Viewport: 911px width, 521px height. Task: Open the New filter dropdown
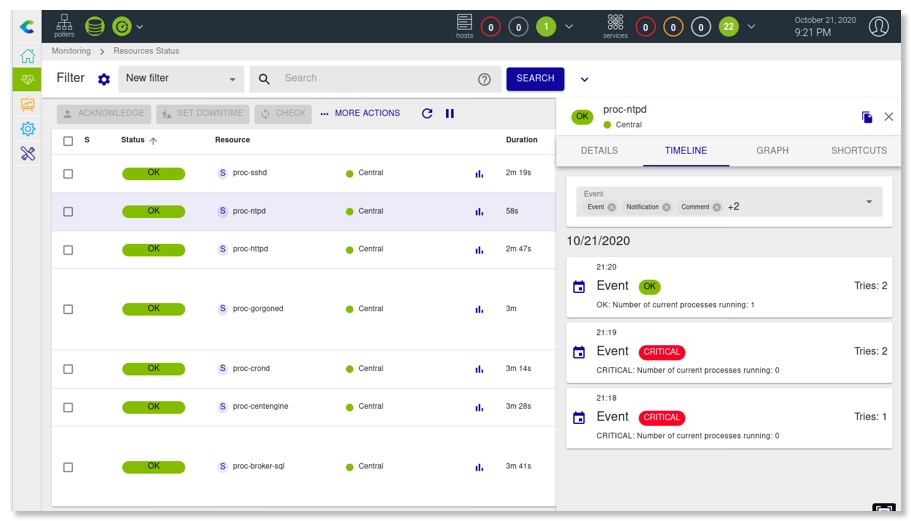pyautogui.click(x=181, y=79)
